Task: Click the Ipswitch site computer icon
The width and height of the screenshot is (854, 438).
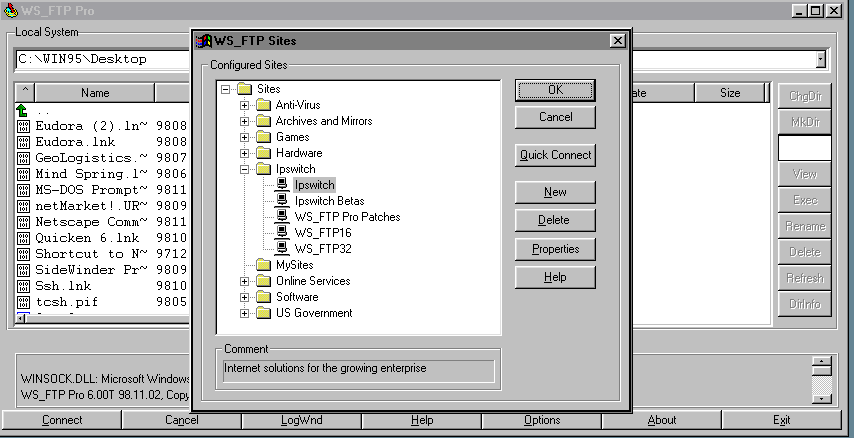Action: pyautogui.click(x=282, y=185)
